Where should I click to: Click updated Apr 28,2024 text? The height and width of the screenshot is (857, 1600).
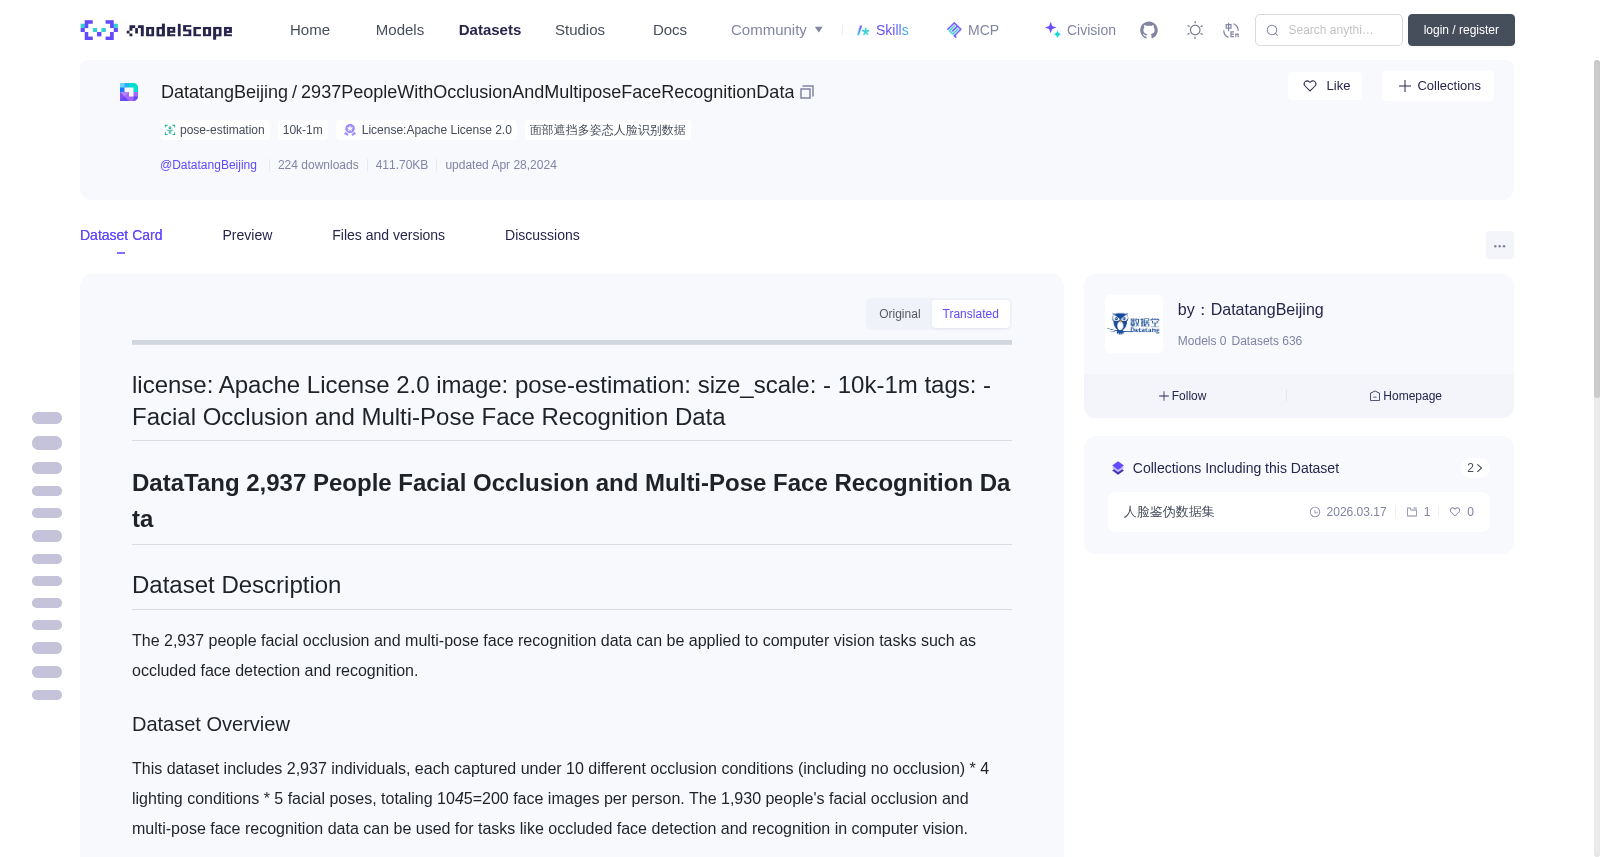[x=501, y=165]
